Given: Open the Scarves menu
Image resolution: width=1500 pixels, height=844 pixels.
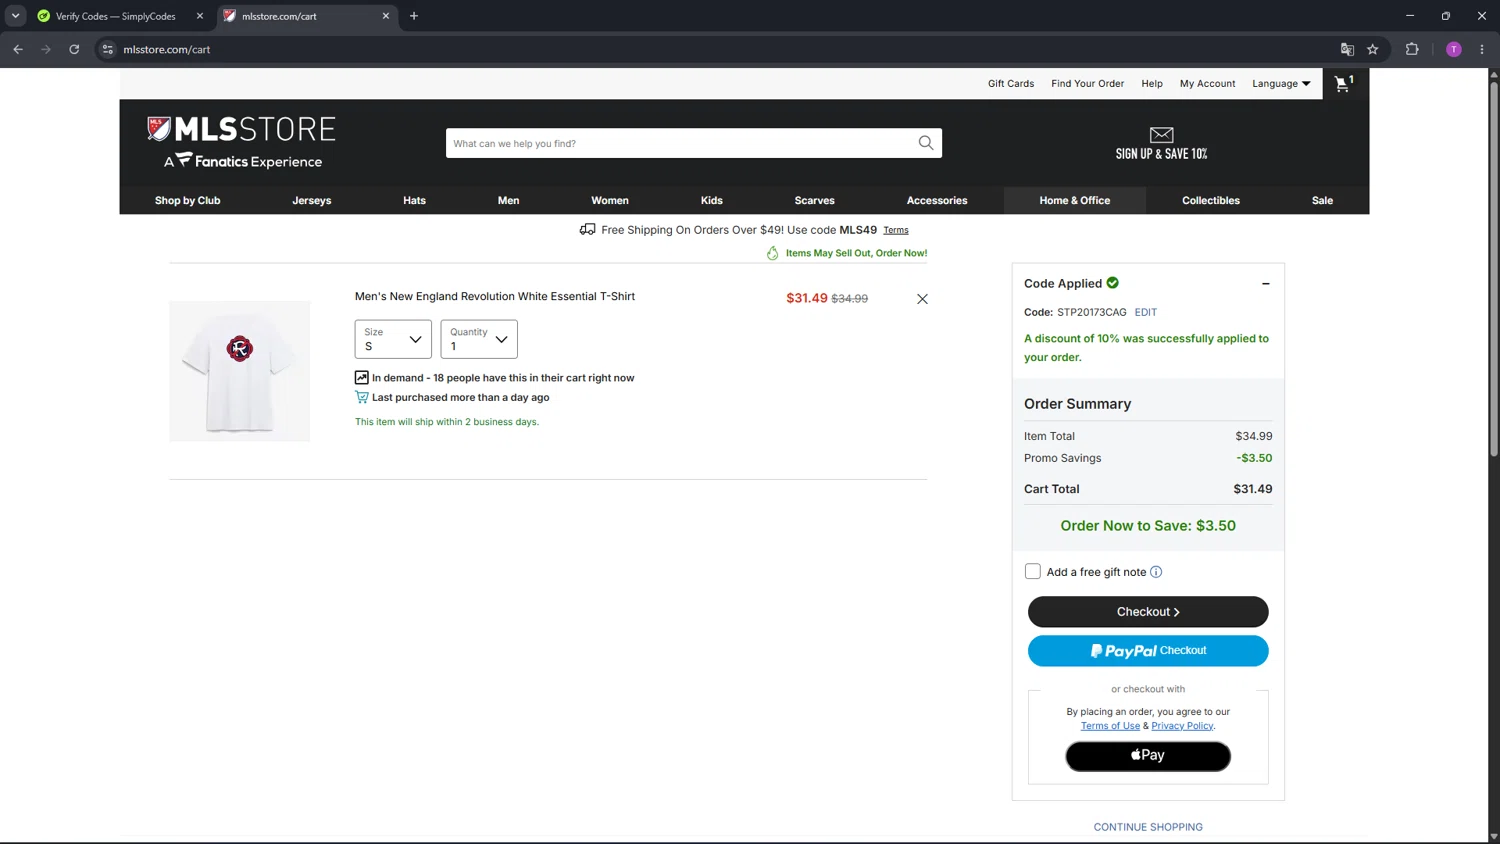Looking at the screenshot, I should point(814,200).
